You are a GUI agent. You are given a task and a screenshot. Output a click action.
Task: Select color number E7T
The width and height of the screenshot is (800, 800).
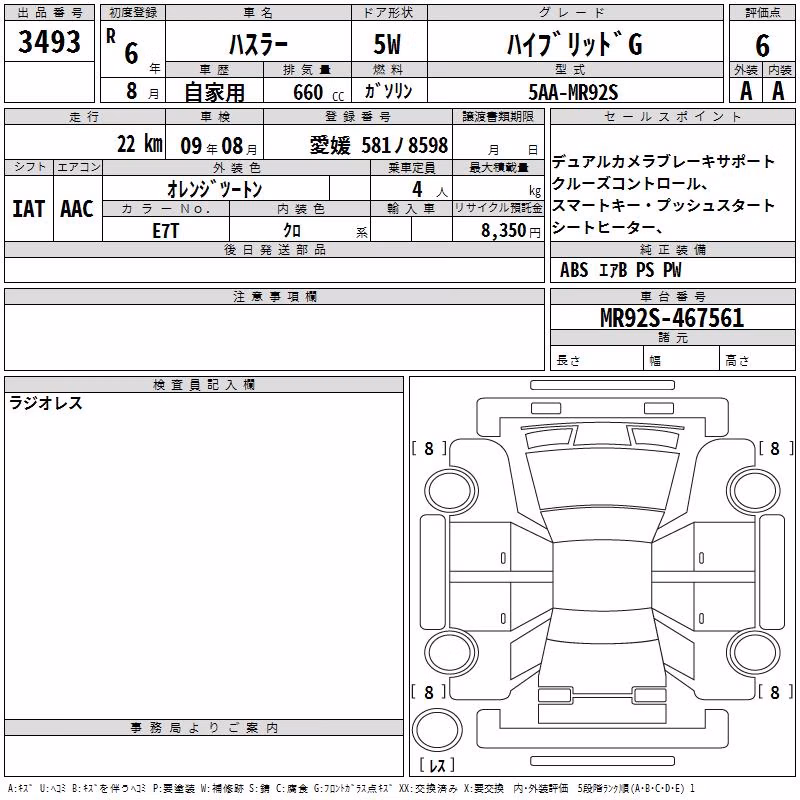[x=165, y=231]
